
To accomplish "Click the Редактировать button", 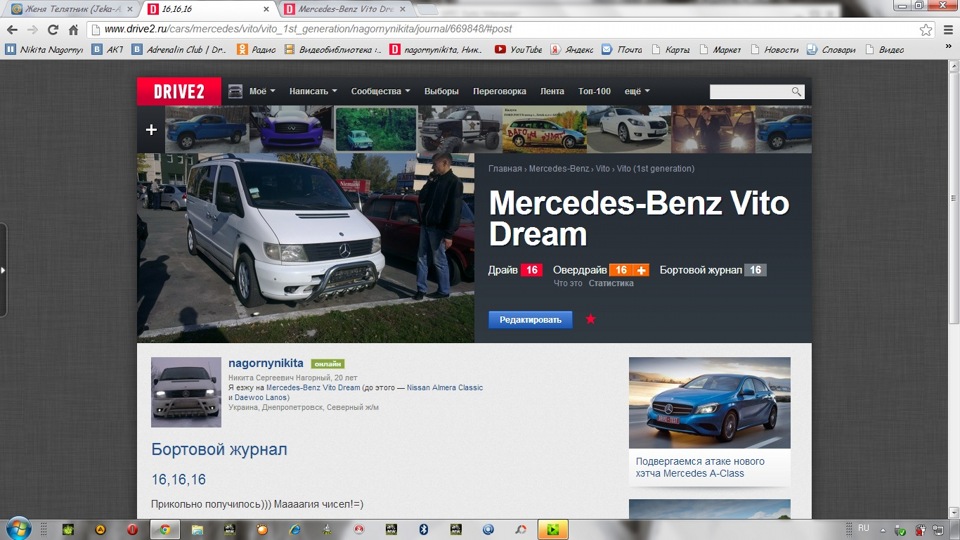I will point(530,320).
